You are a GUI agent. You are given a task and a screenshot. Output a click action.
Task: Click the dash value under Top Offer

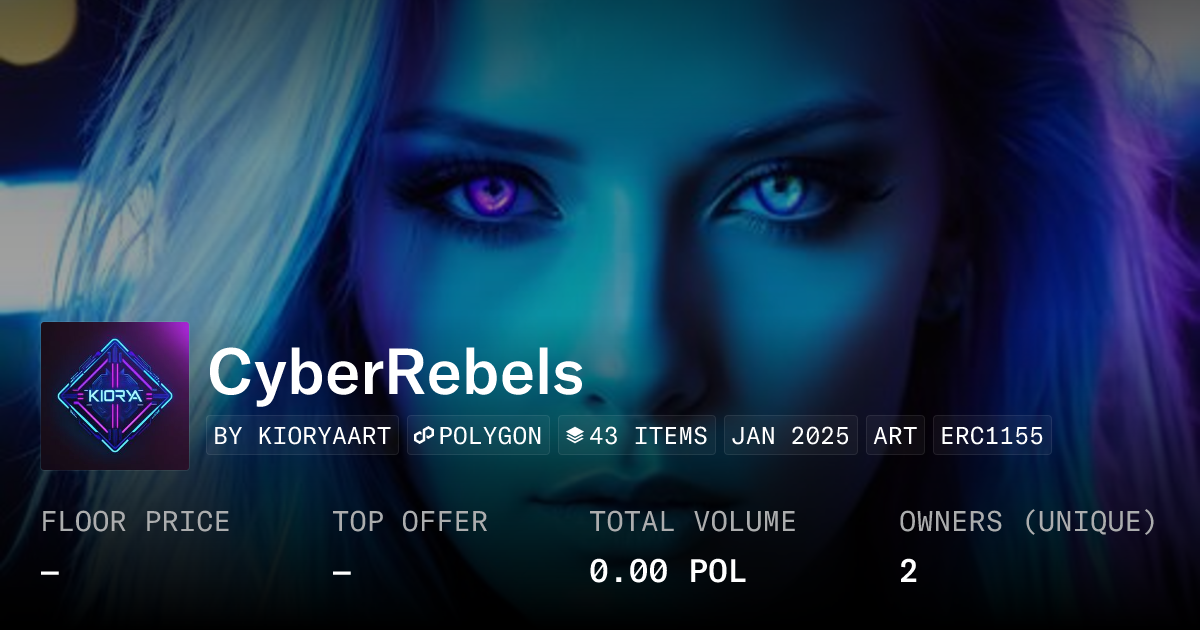click(342, 572)
